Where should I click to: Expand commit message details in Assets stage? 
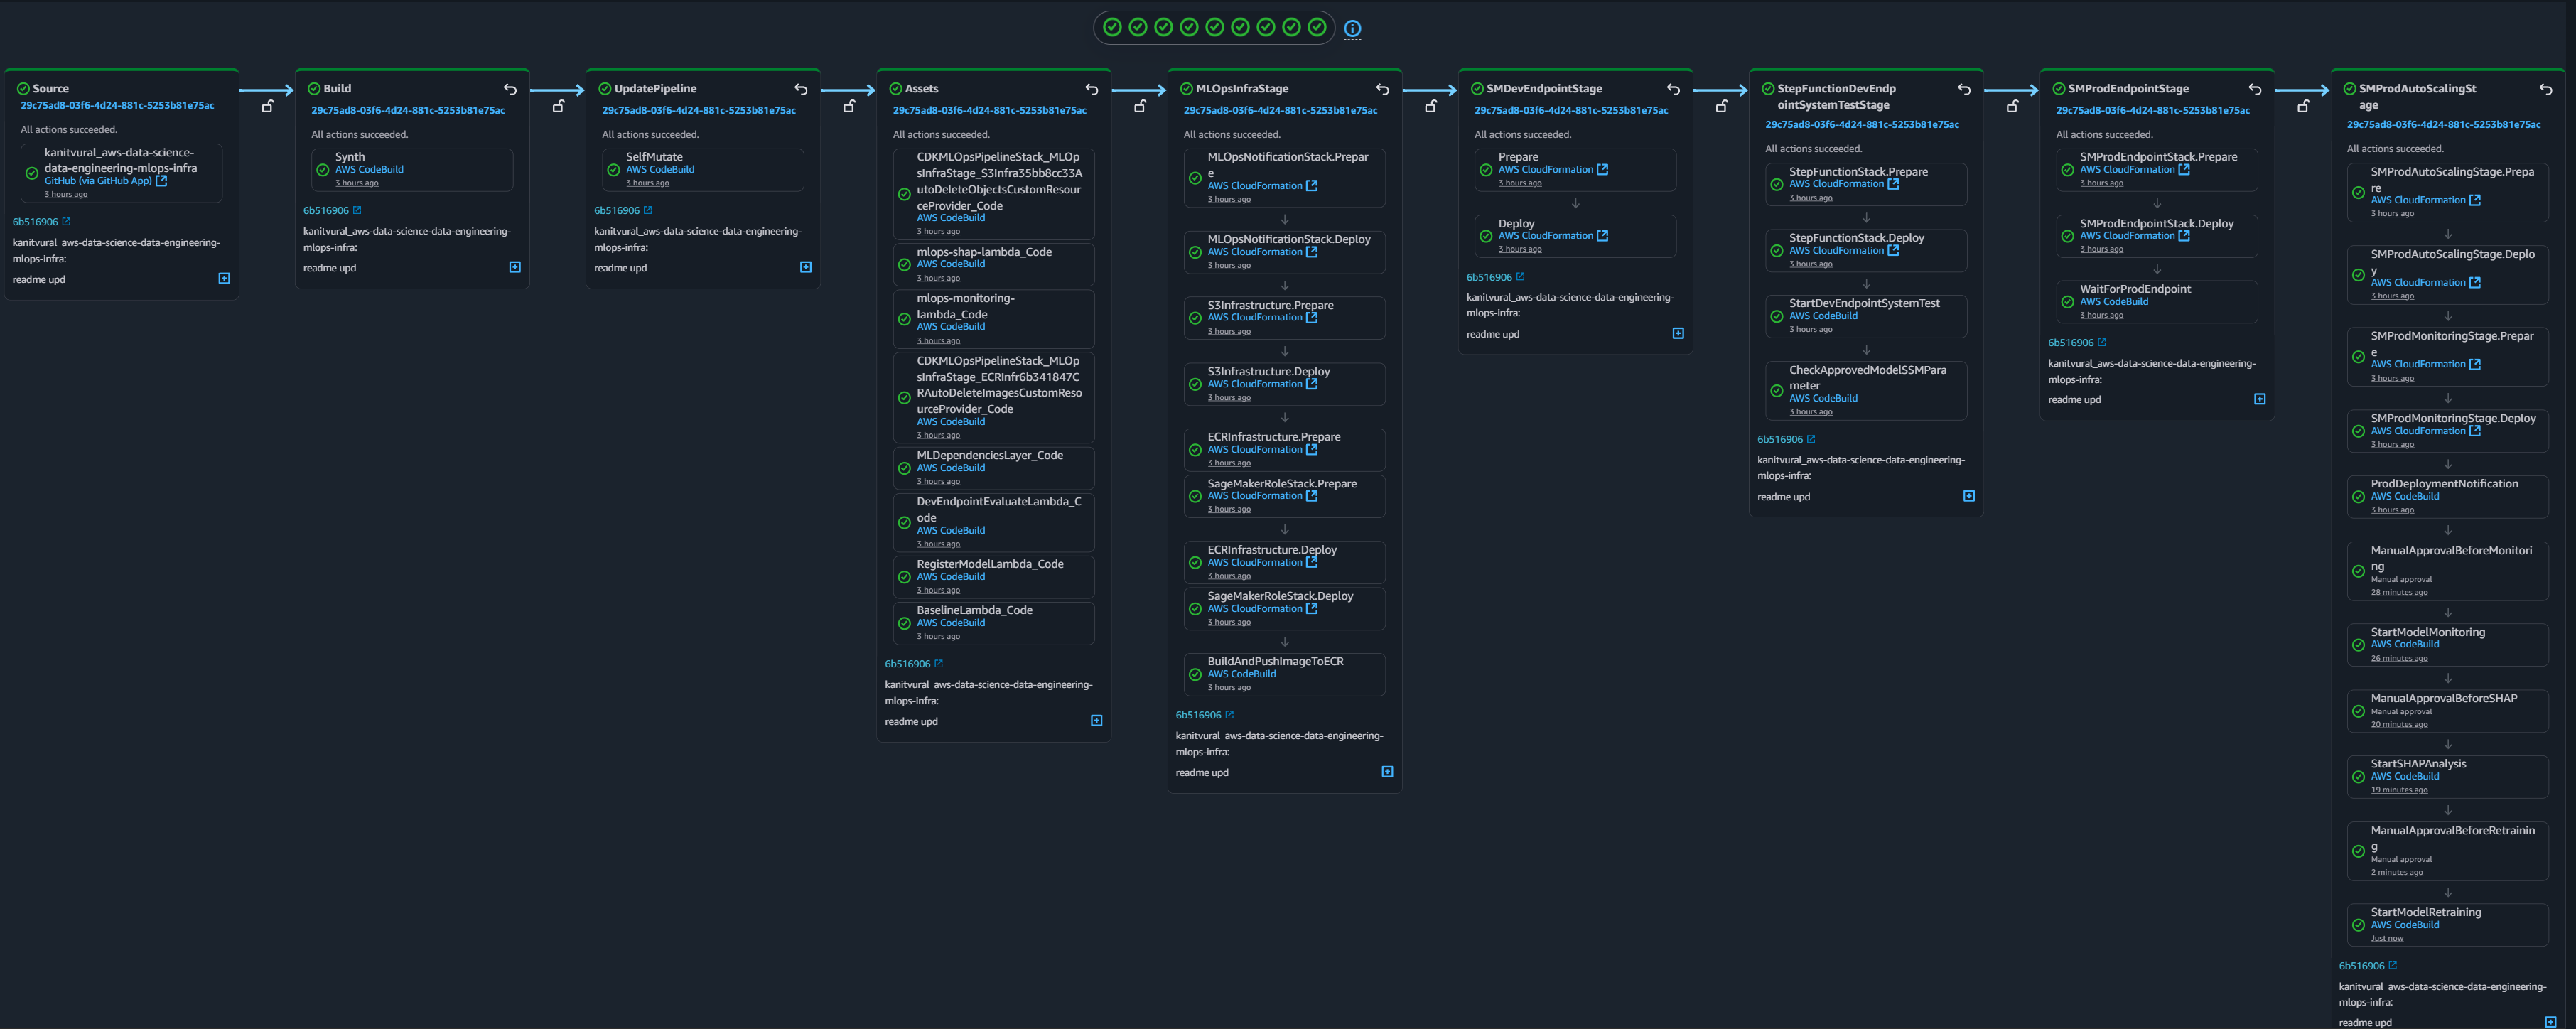tap(1097, 720)
